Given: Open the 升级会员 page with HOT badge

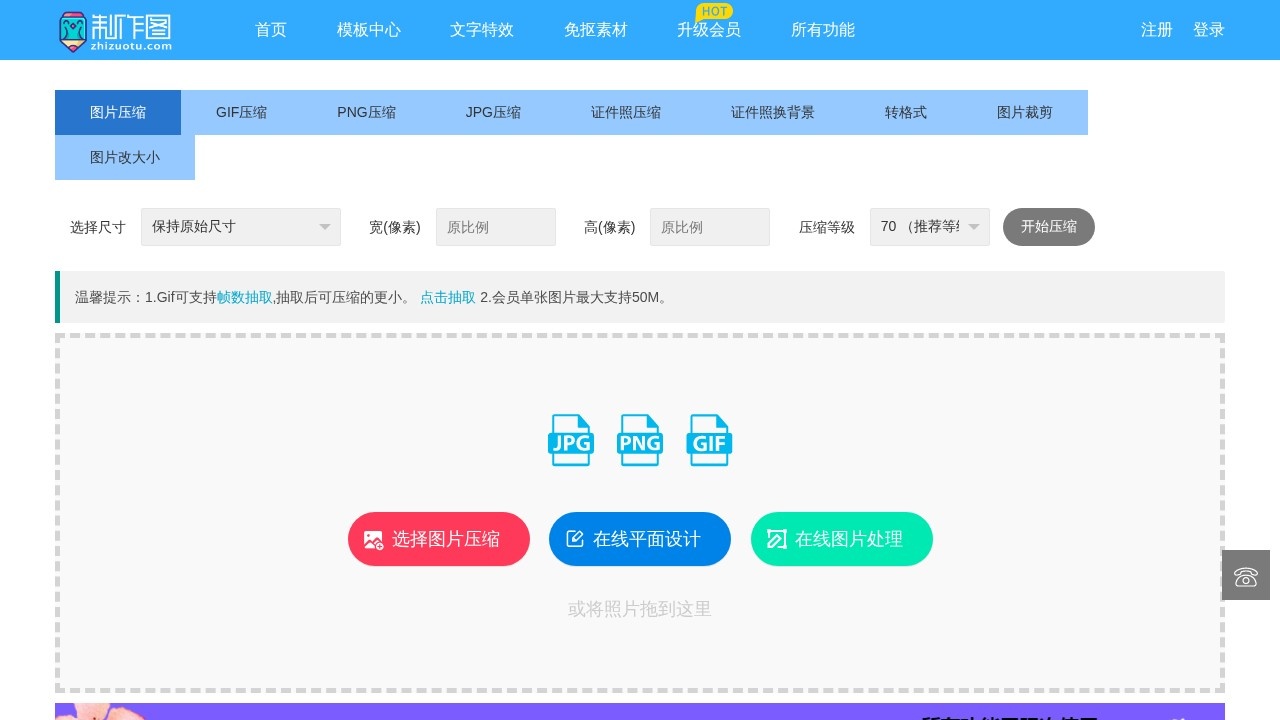Looking at the screenshot, I should 707,30.
